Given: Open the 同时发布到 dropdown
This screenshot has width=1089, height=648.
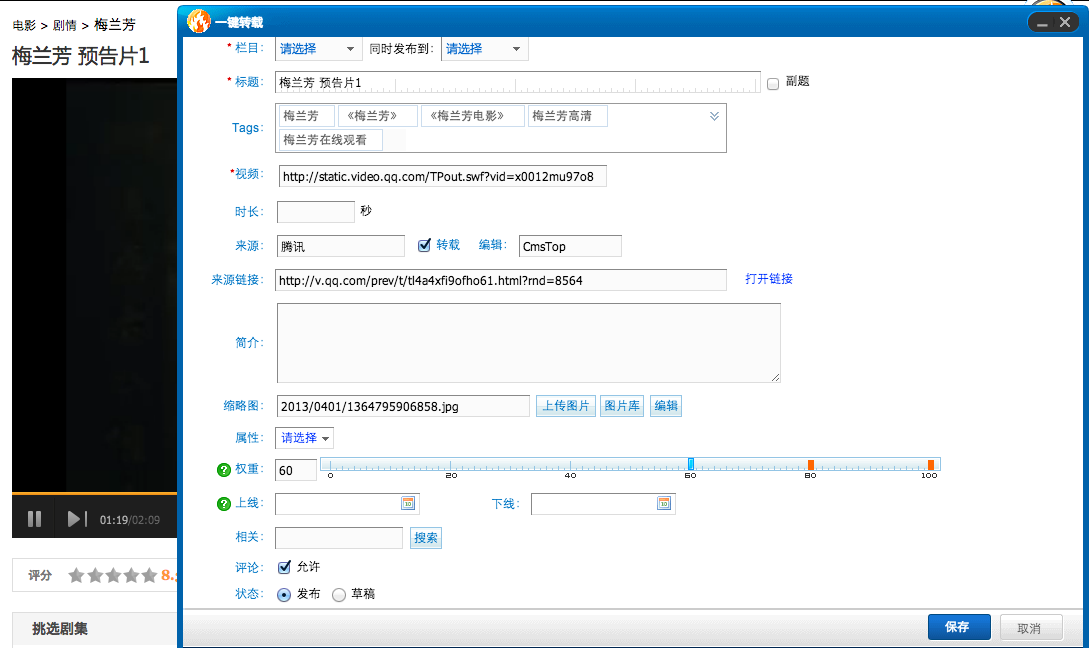Looking at the screenshot, I should (x=484, y=49).
